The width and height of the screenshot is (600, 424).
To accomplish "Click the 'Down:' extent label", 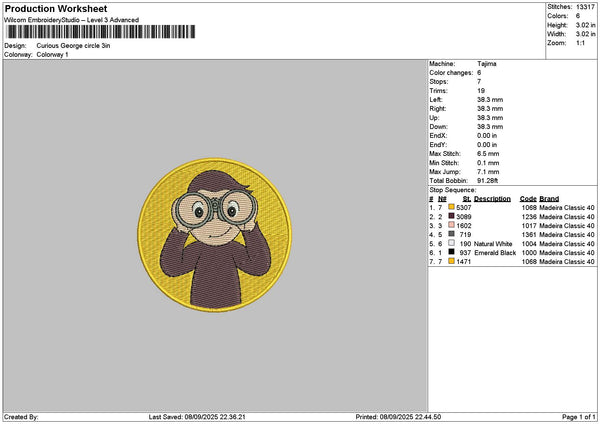I will pyautogui.click(x=439, y=127).
